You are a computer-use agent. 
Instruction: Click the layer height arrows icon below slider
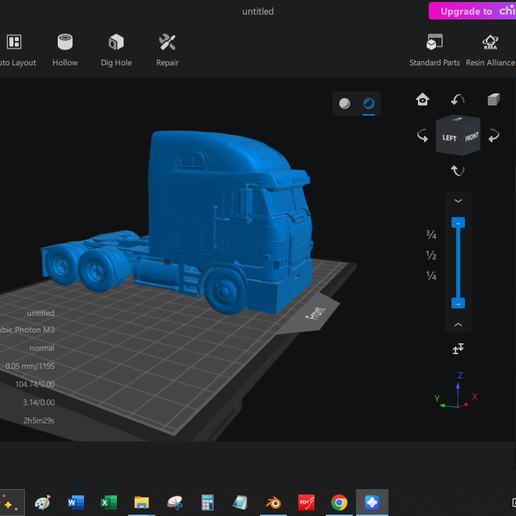458,349
